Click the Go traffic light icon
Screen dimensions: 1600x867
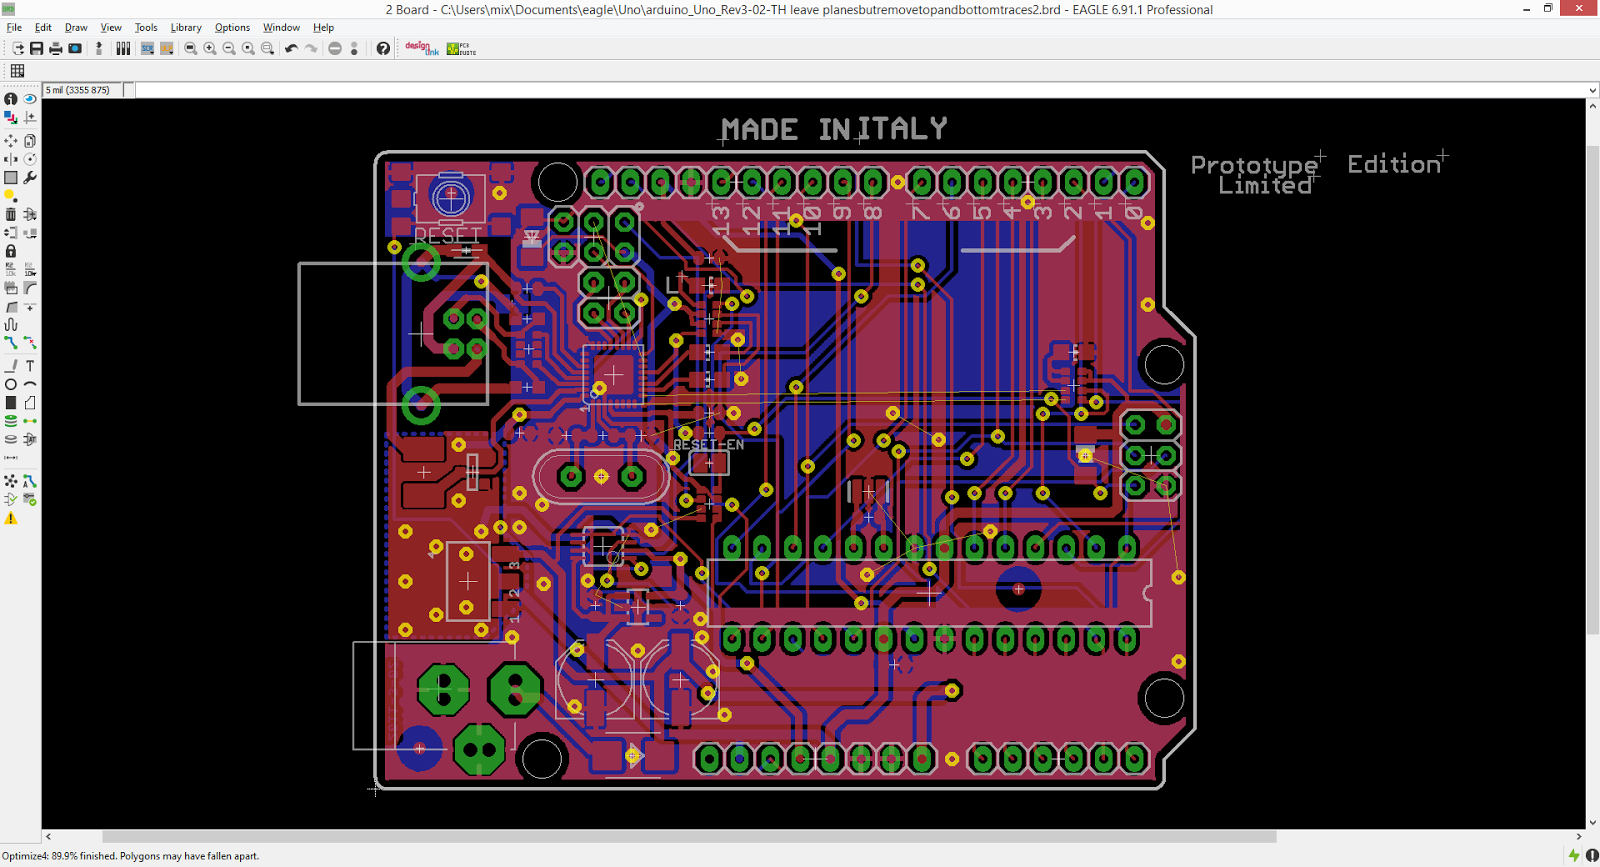[x=354, y=48]
